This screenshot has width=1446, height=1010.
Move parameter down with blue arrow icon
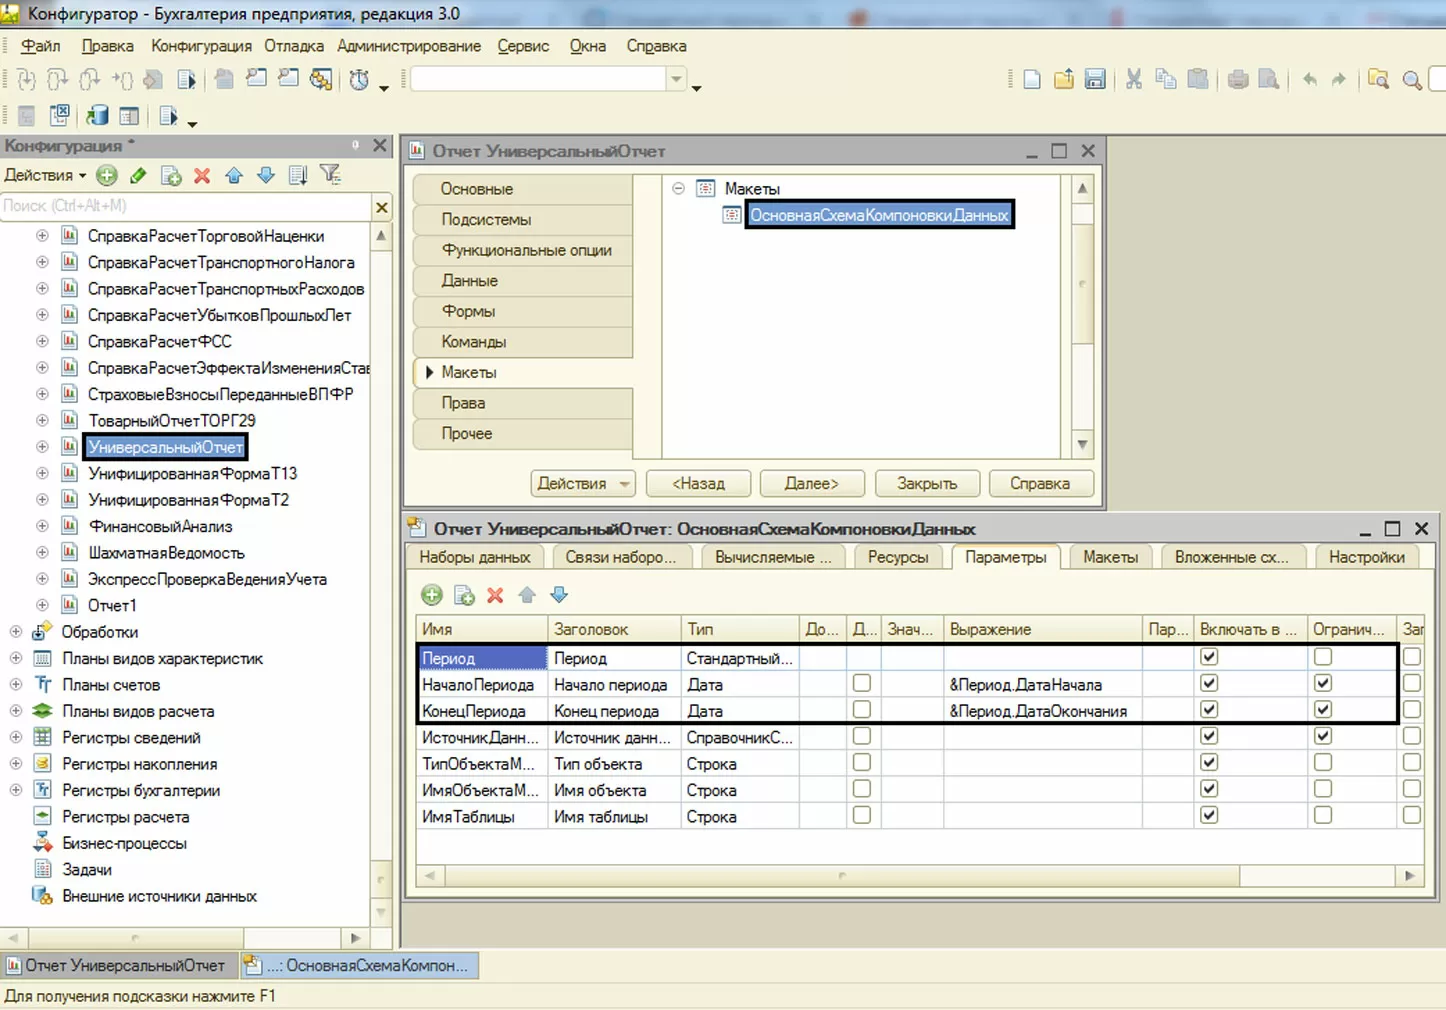point(559,595)
